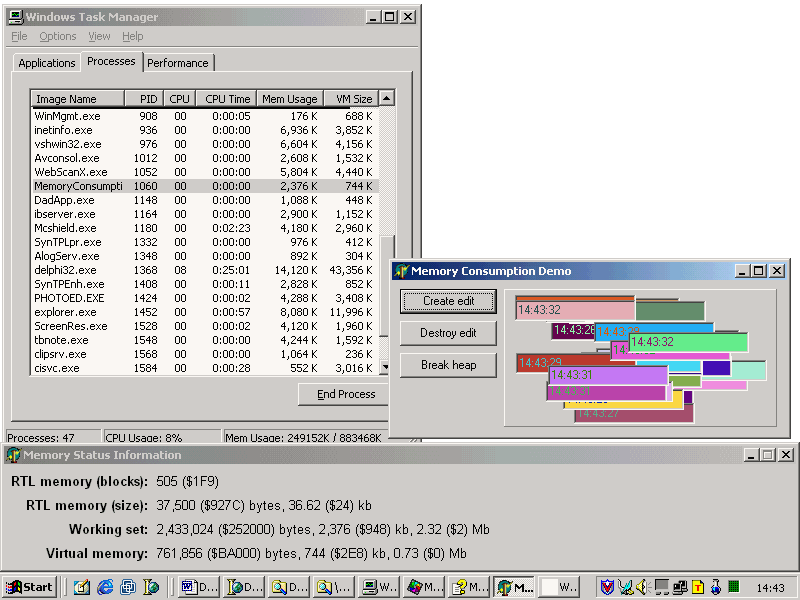Open the File menu in Task Manager
Image resolution: width=800 pixels, height=600 pixels.
(19, 36)
